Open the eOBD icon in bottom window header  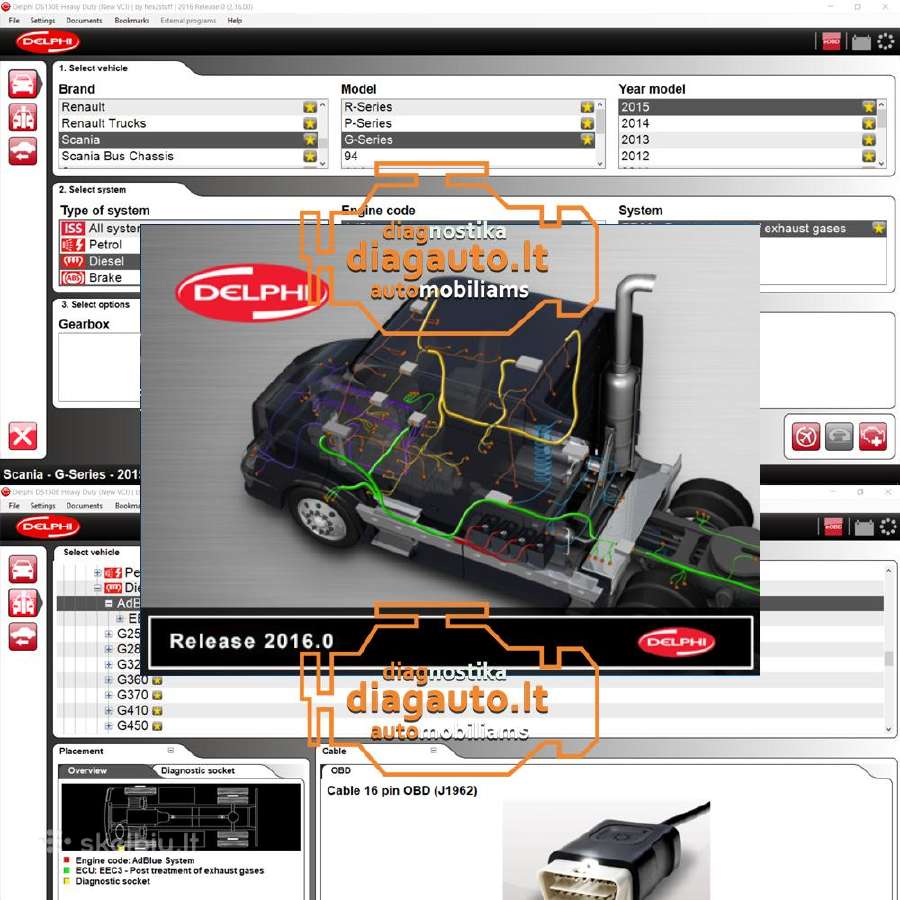833,526
